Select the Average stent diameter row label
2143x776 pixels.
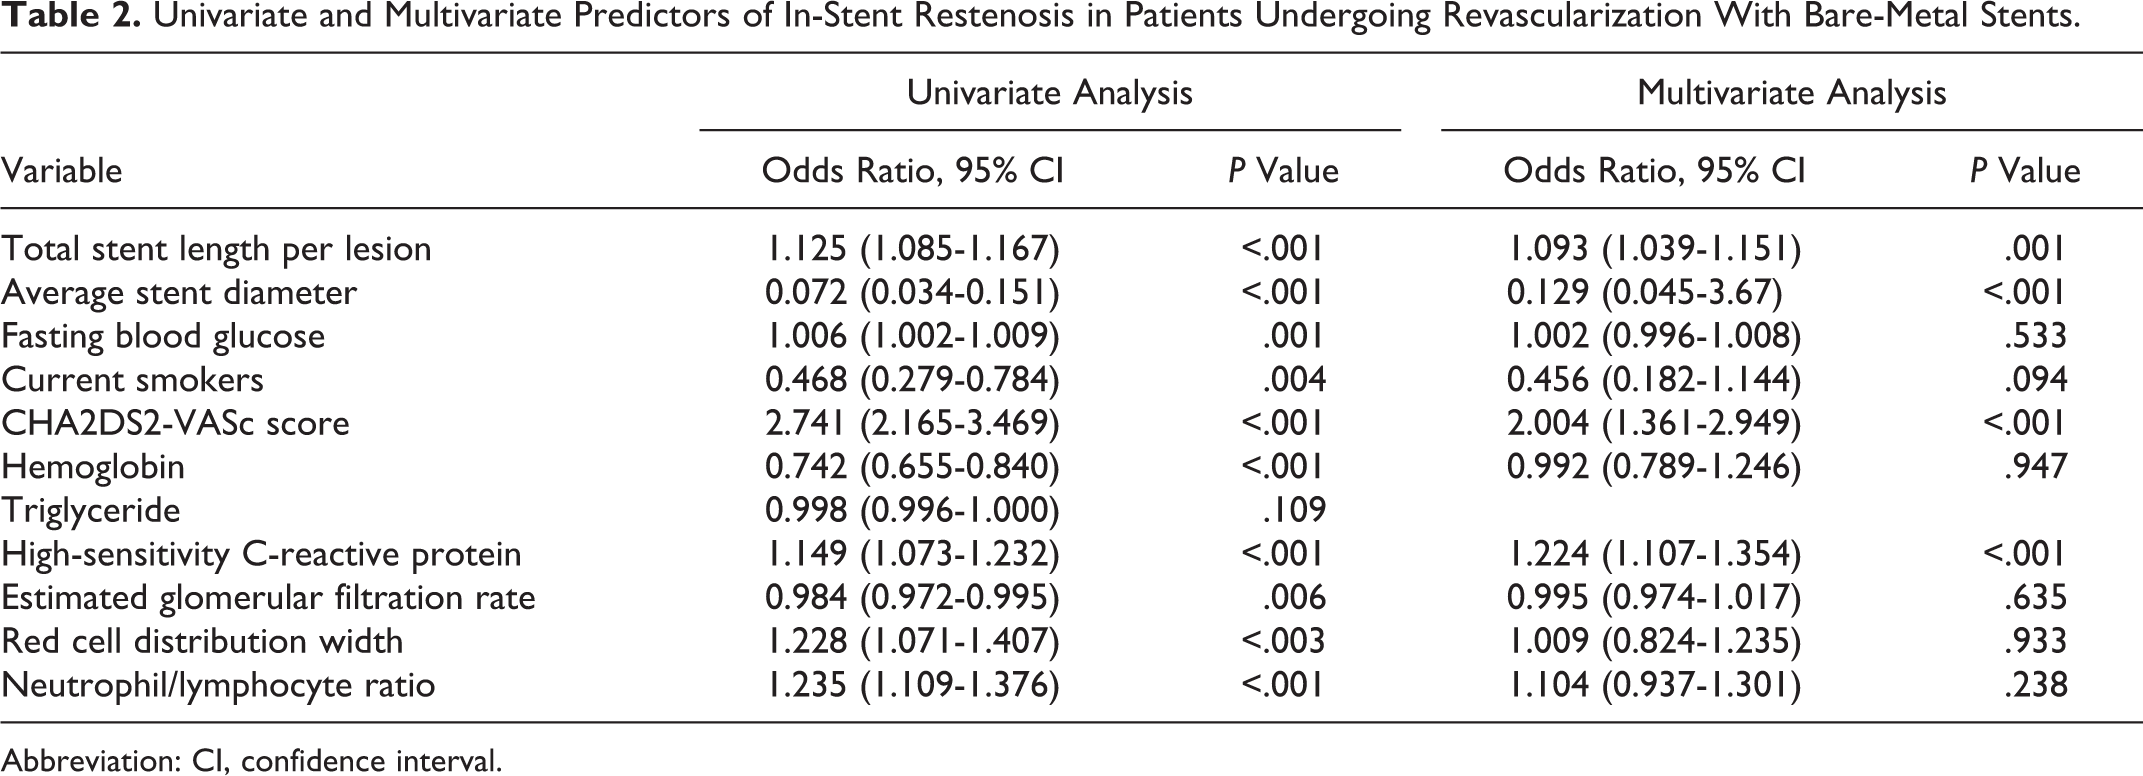click(x=179, y=292)
